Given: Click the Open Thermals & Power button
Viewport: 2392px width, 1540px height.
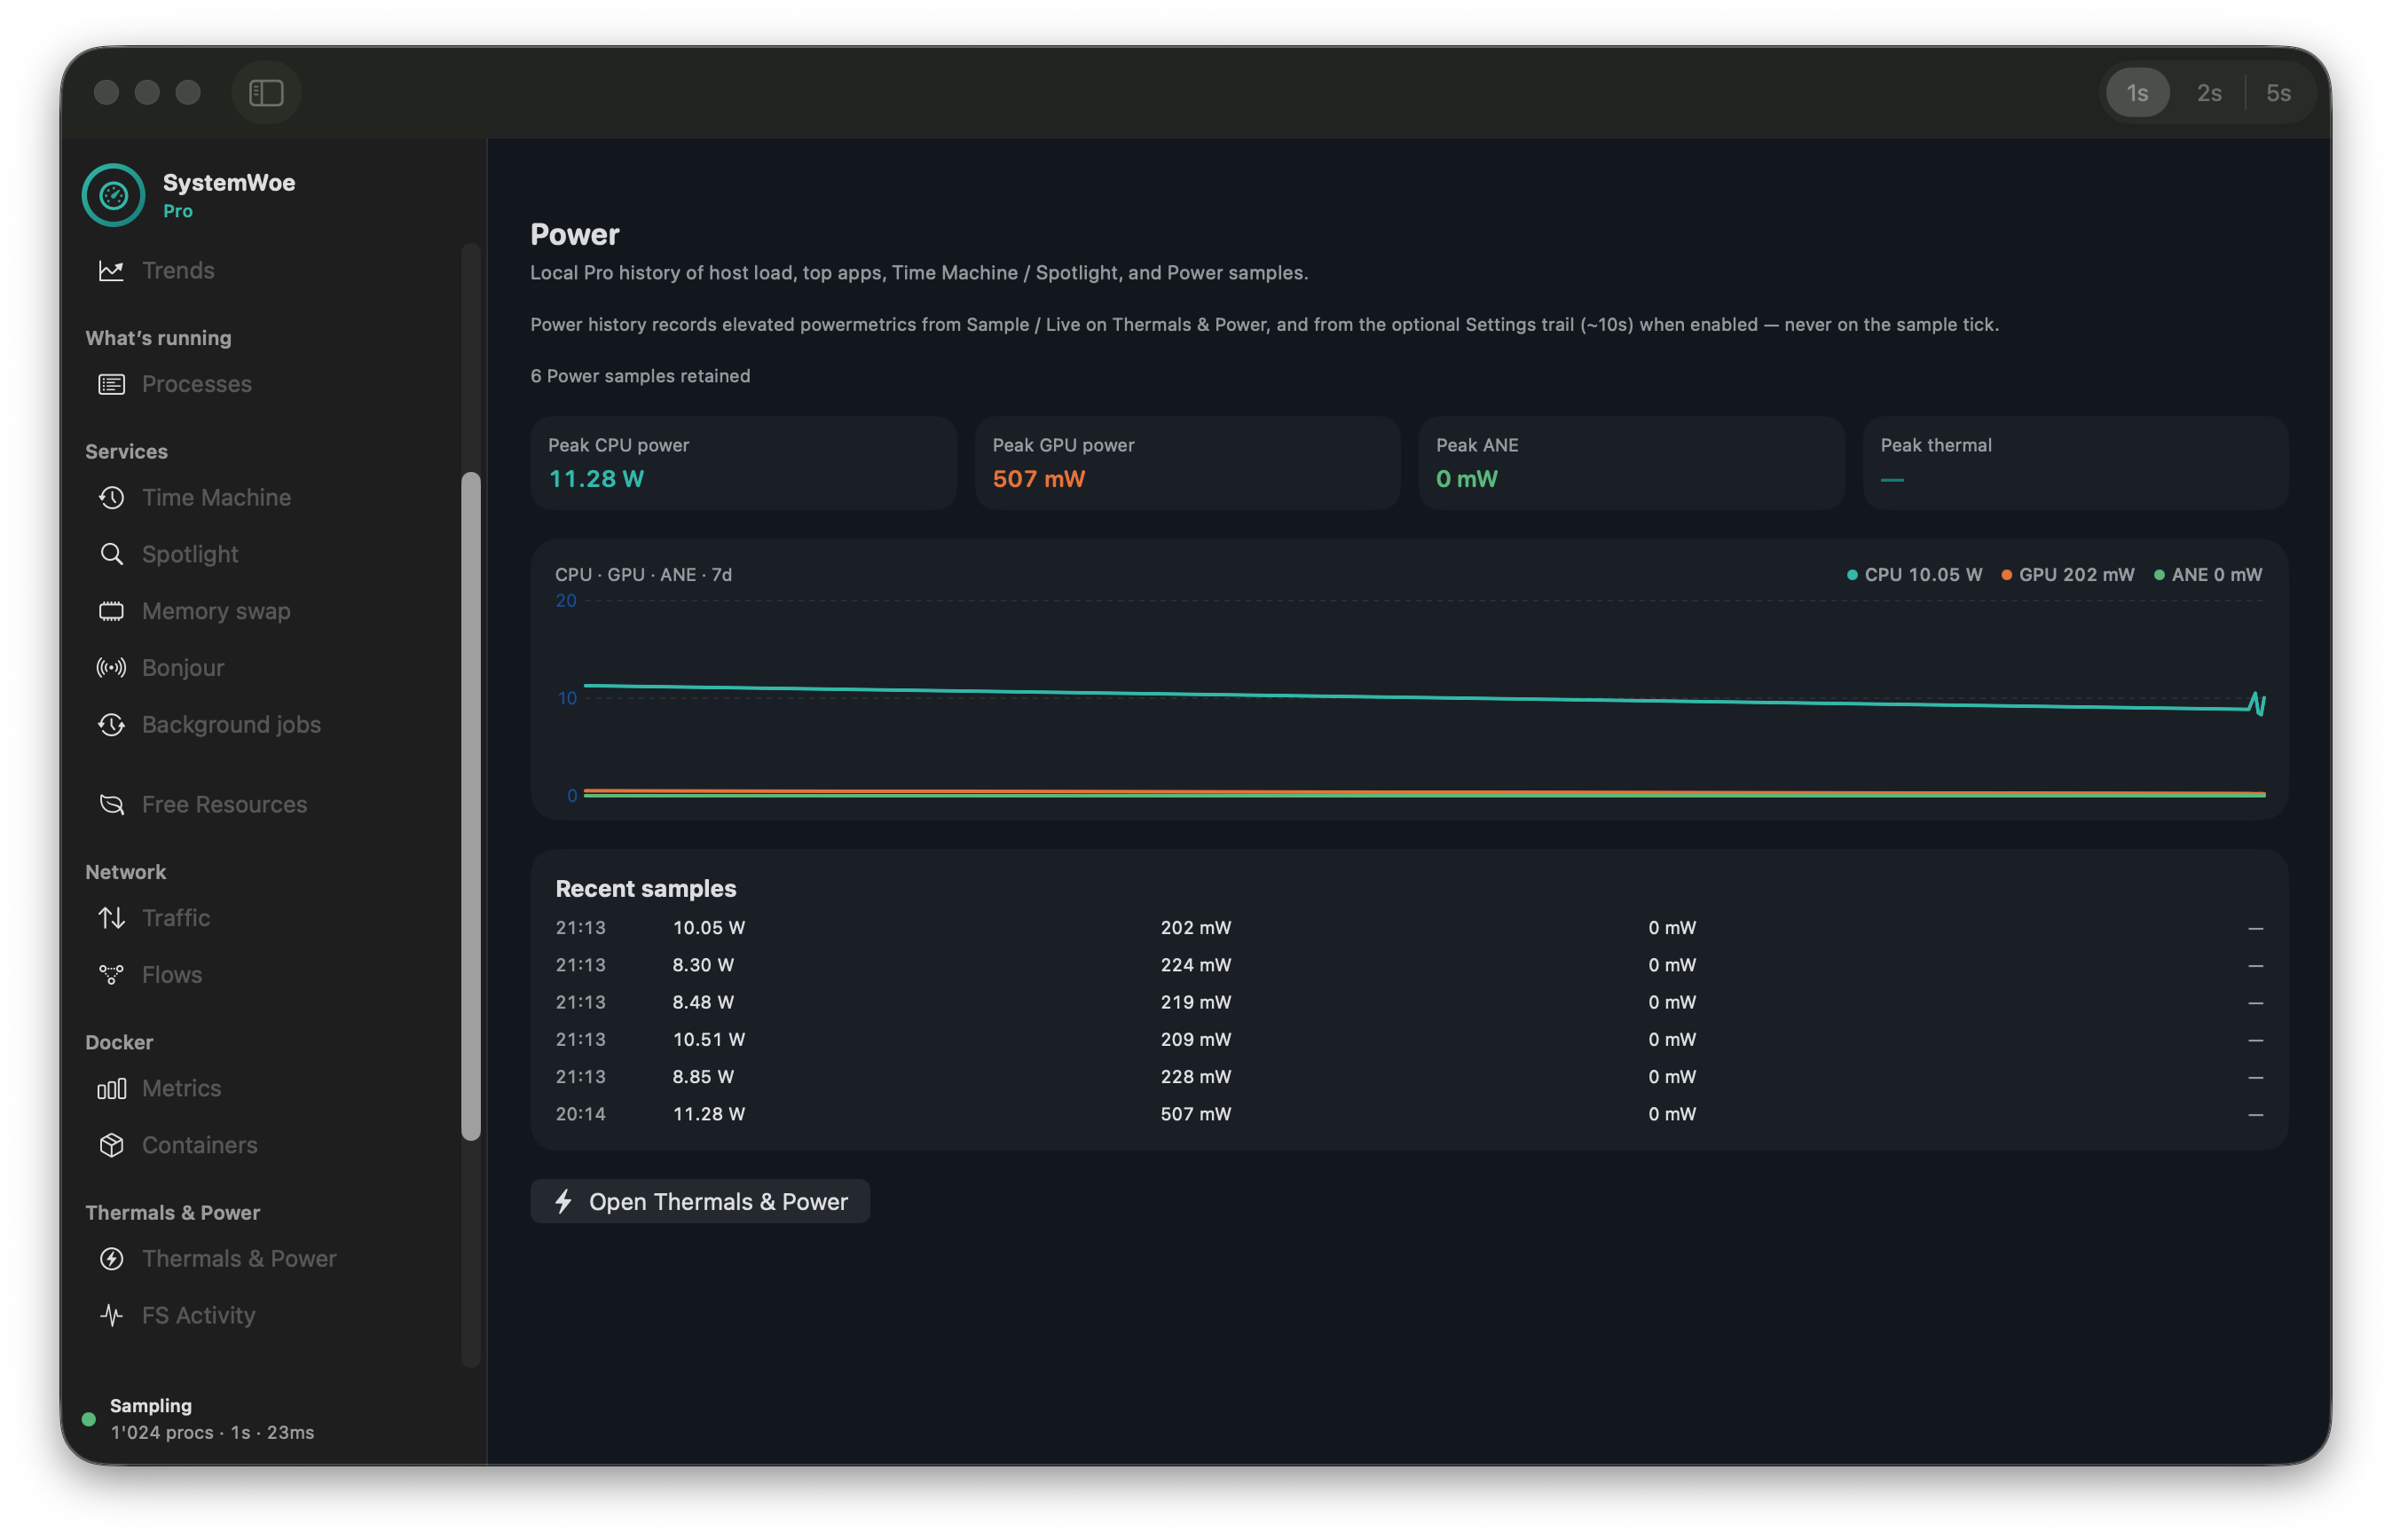Looking at the screenshot, I should (700, 1202).
